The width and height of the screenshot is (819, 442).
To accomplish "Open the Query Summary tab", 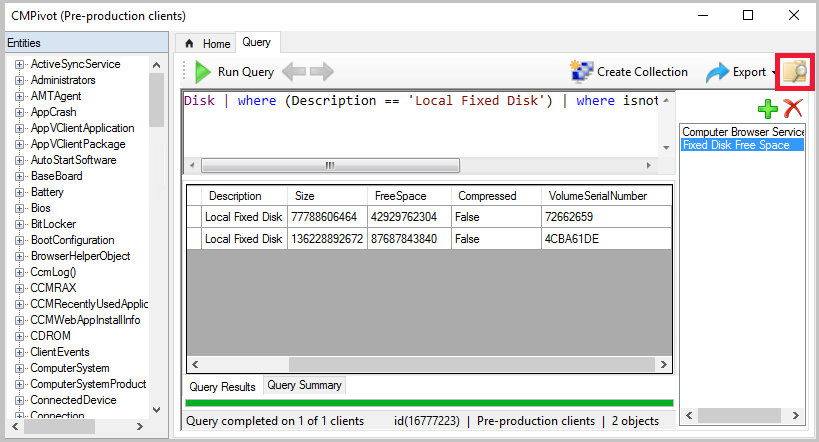I will point(304,385).
